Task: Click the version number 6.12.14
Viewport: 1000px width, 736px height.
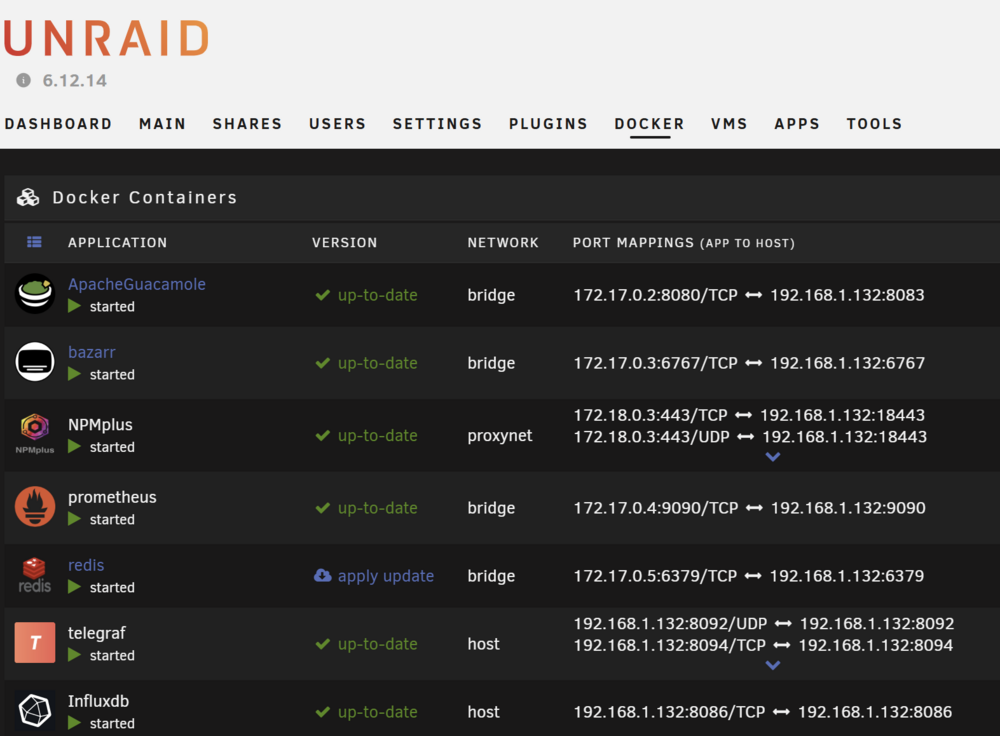Action: pyautogui.click(x=75, y=80)
